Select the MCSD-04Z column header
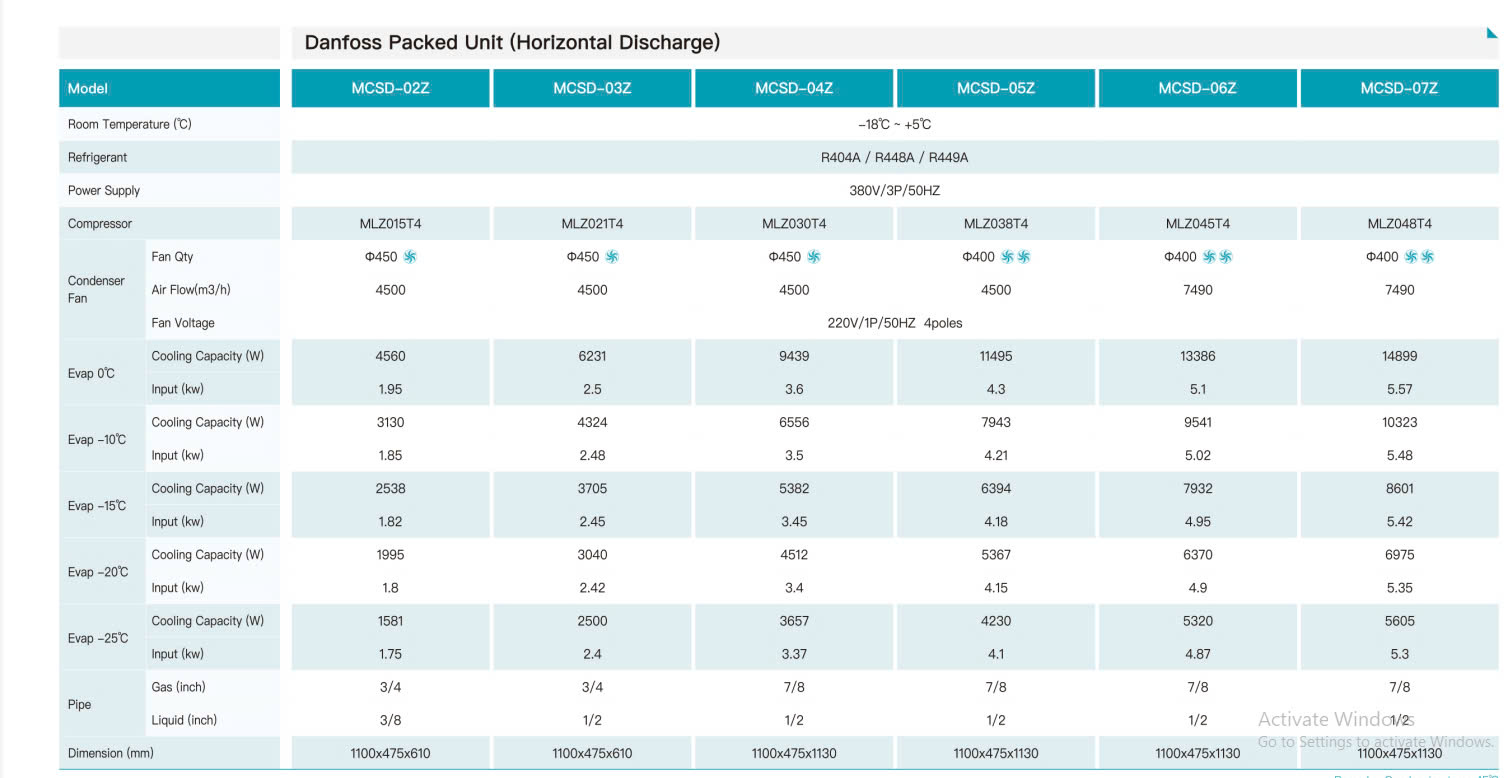This screenshot has height=778, width=1506. tap(794, 88)
